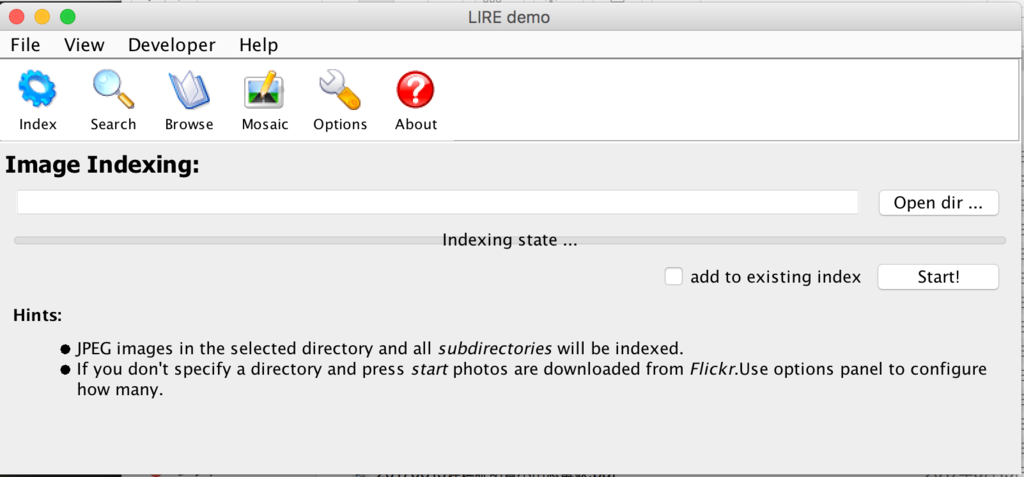Viewport: 1024px width, 477px height.
Task: Open the Mosaic image tool
Action: click(x=265, y=92)
